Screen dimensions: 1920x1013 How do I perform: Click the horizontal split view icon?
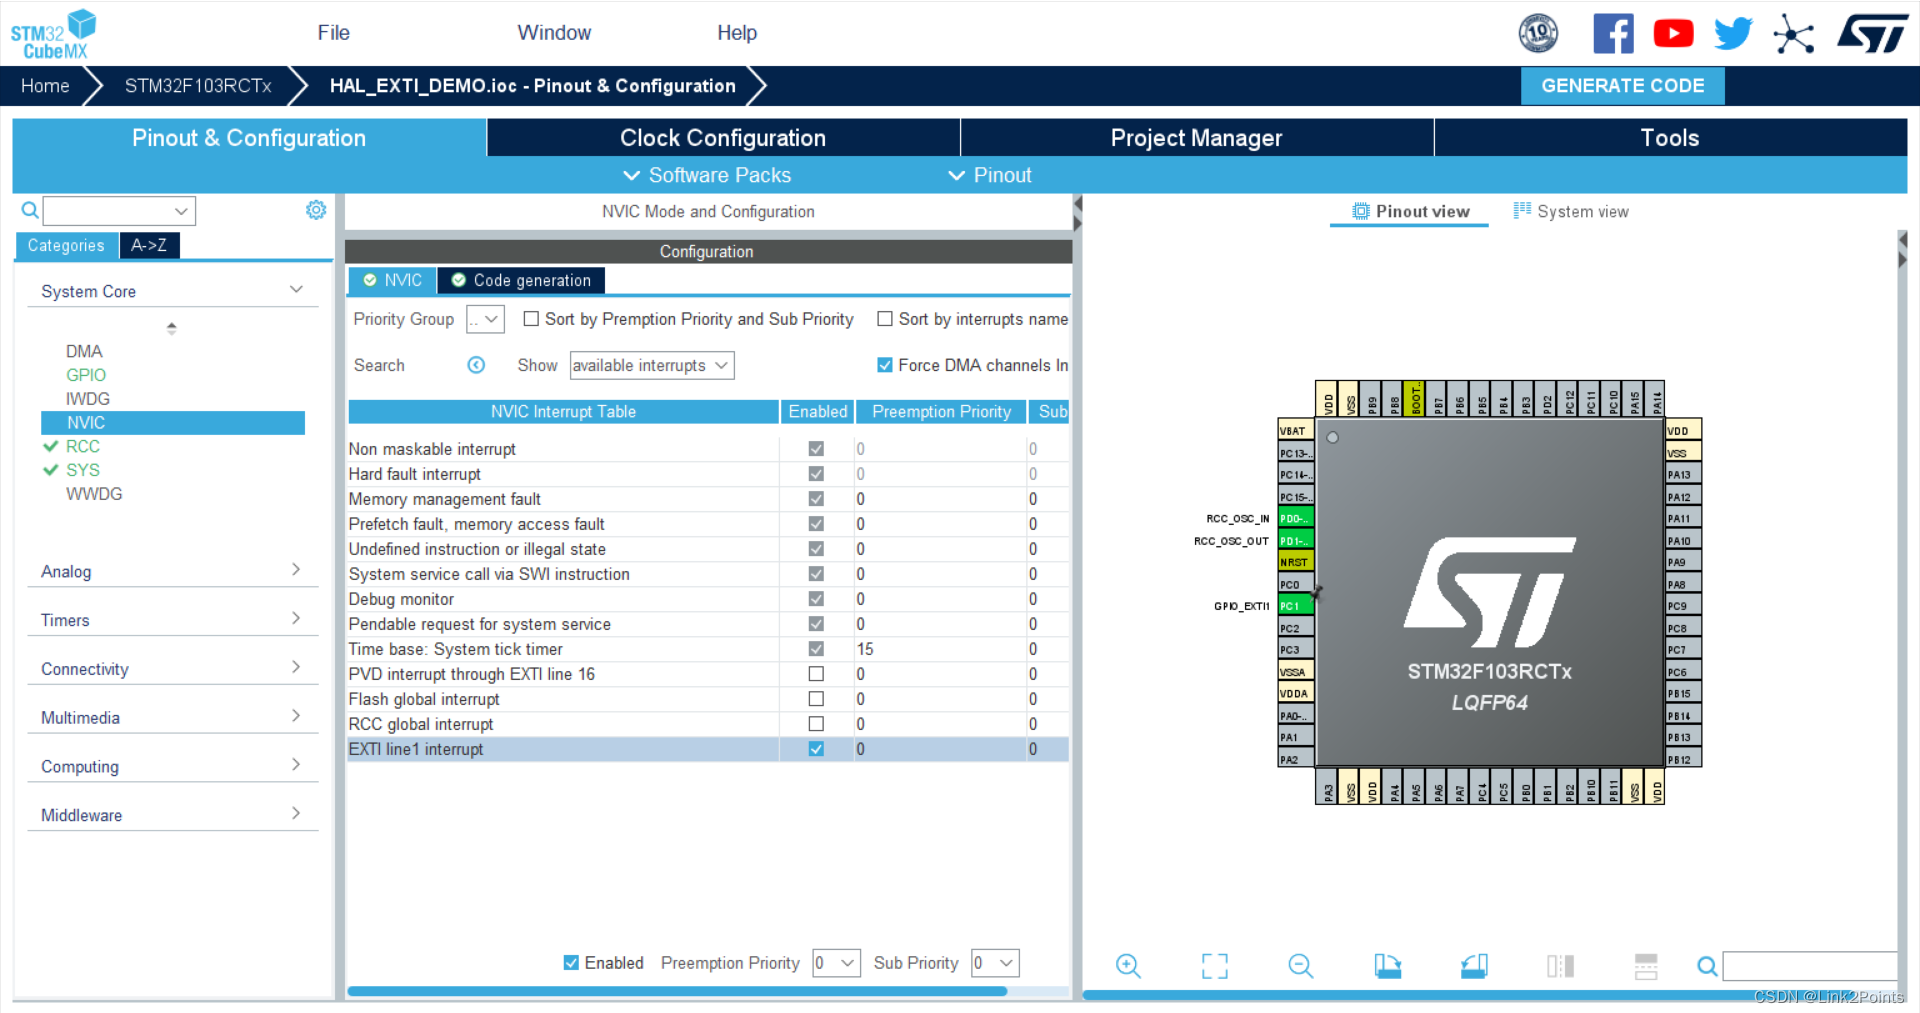point(1646,965)
